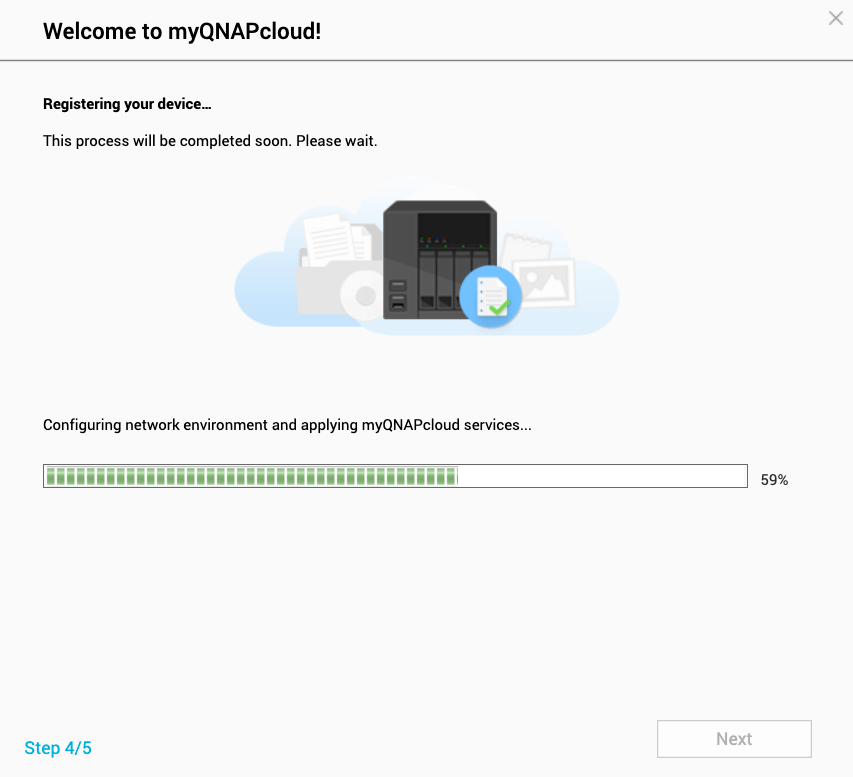Click the registration progress bar
This screenshot has width=853, height=777.
(x=394, y=475)
